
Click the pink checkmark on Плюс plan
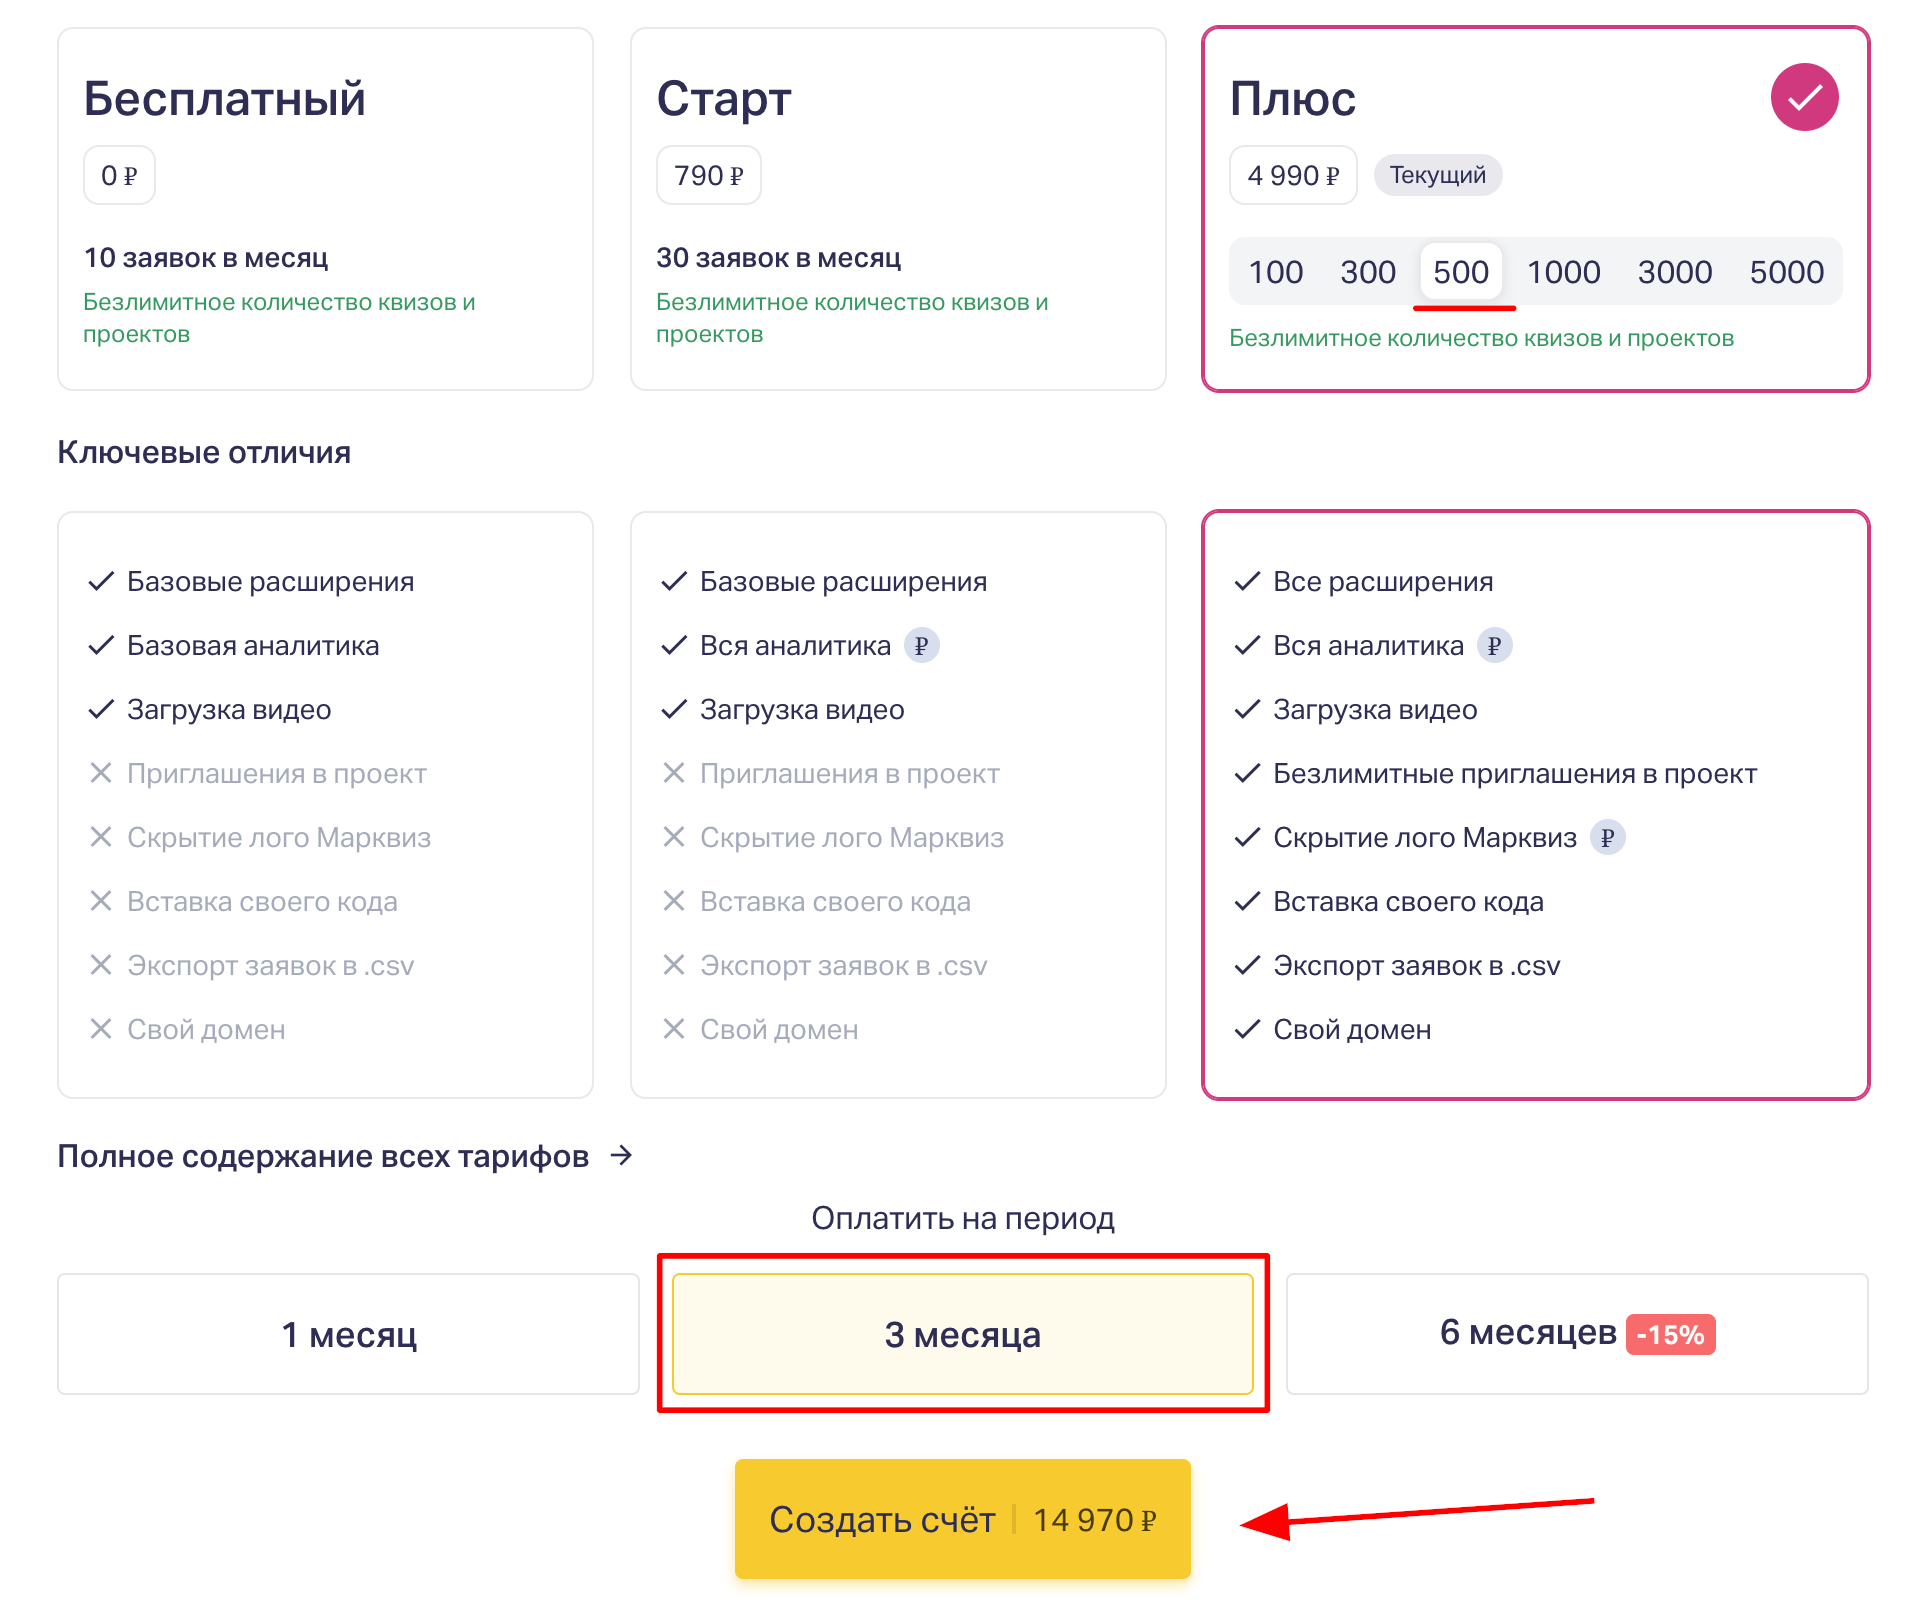point(1803,97)
